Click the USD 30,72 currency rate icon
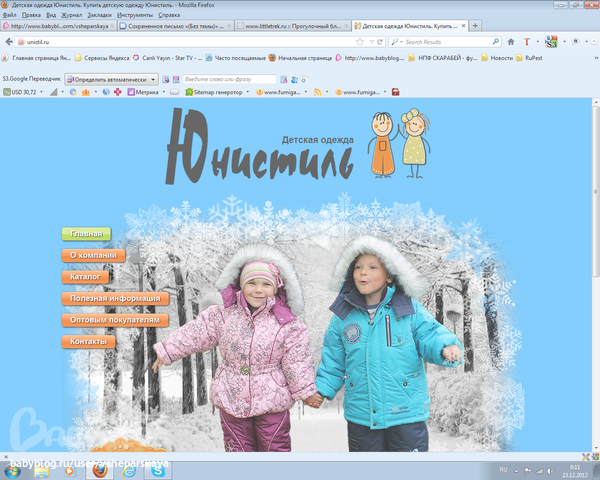 click(6, 92)
